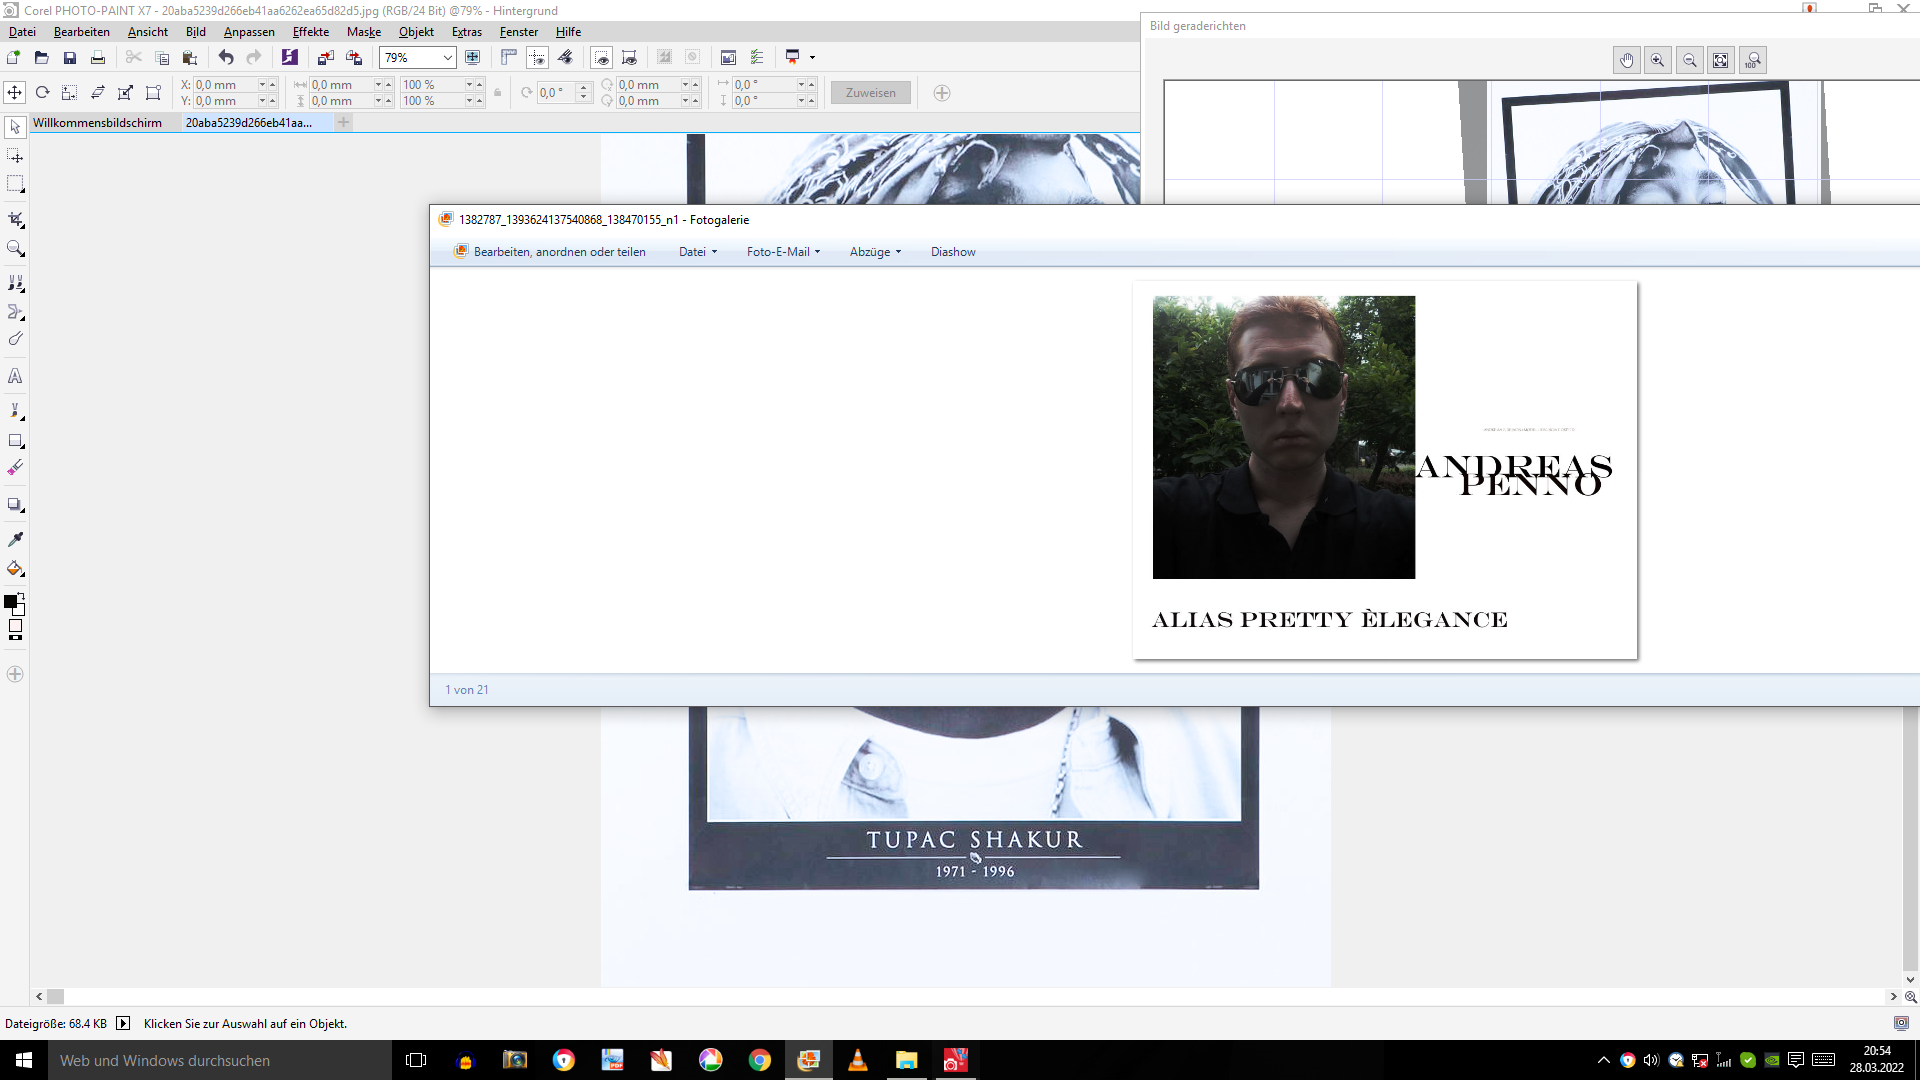
Task: Select the Rectangle Mask tool
Action: click(15, 184)
